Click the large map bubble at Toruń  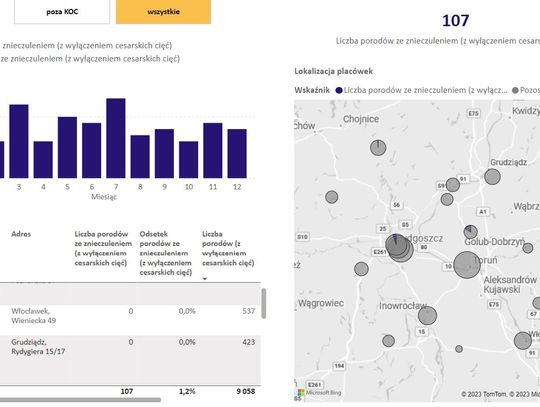pyautogui.click(x=467, y=264)
